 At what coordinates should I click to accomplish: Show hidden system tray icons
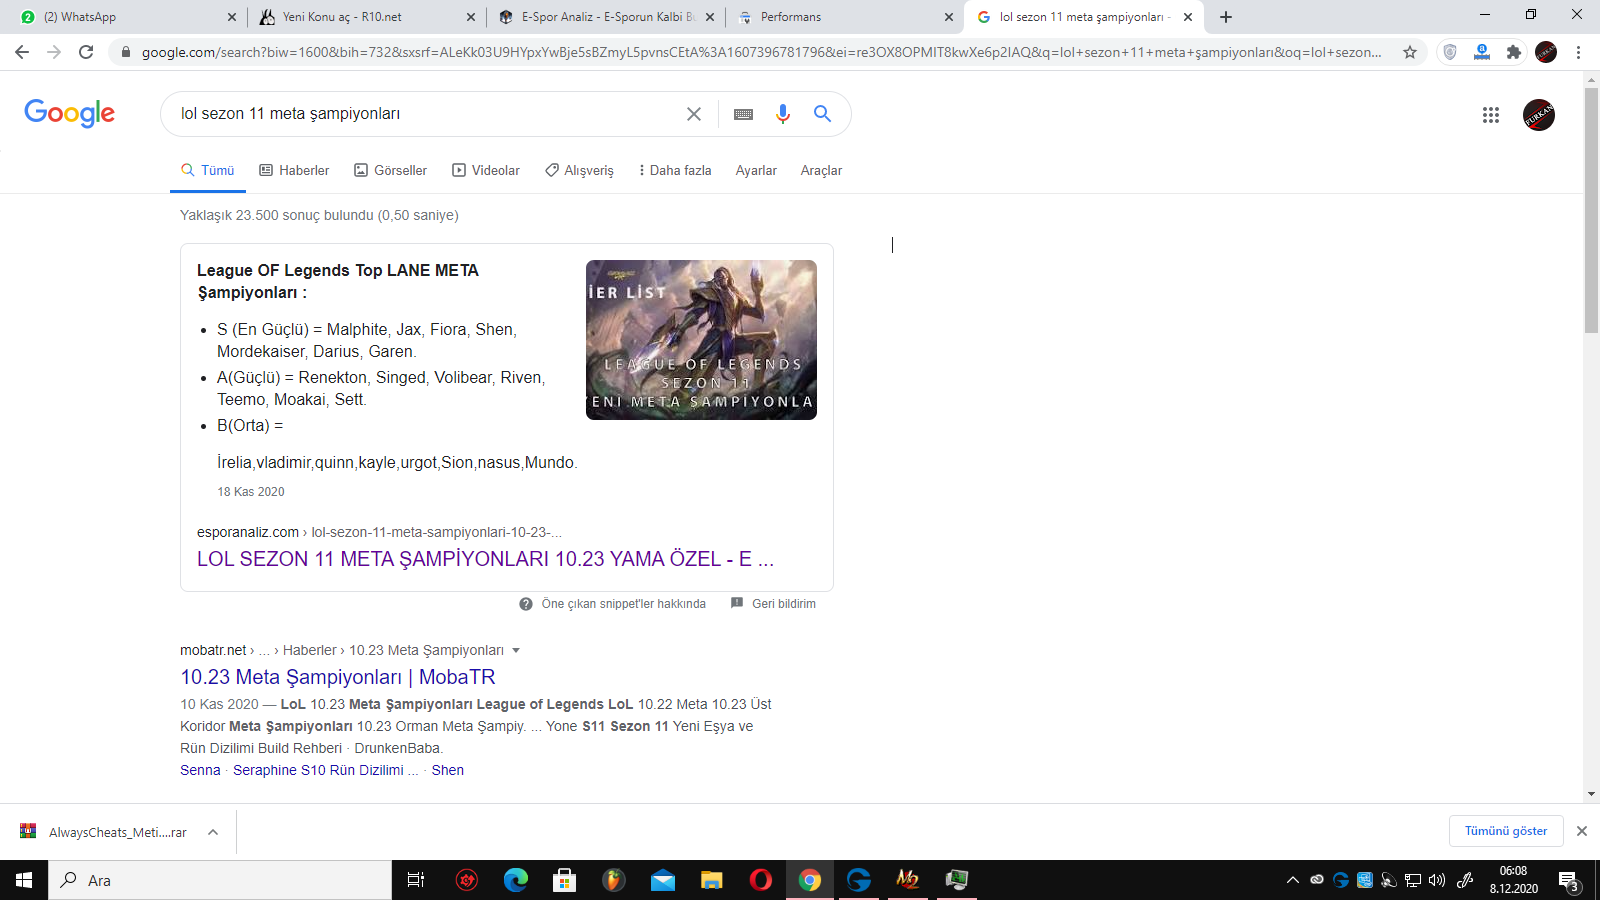click(x=1293, y=880)
